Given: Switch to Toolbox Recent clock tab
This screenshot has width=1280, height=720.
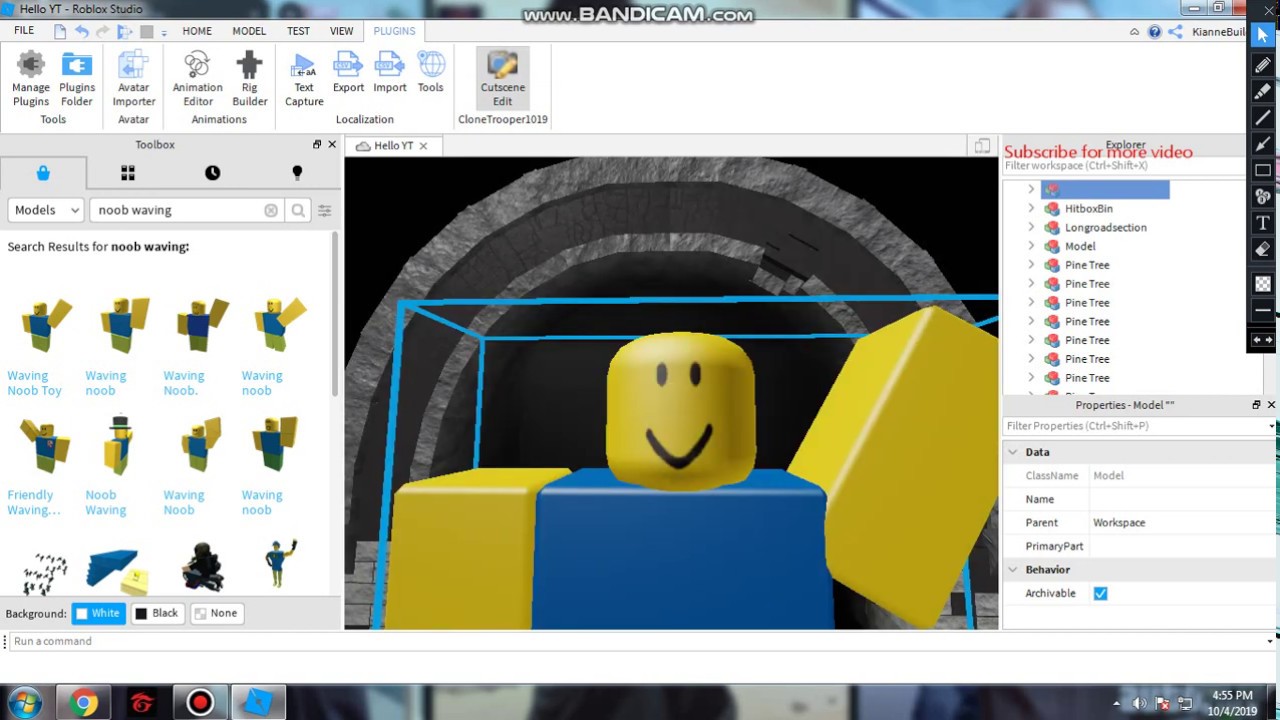Looking at the screenshot, I should tap(212, 173).
